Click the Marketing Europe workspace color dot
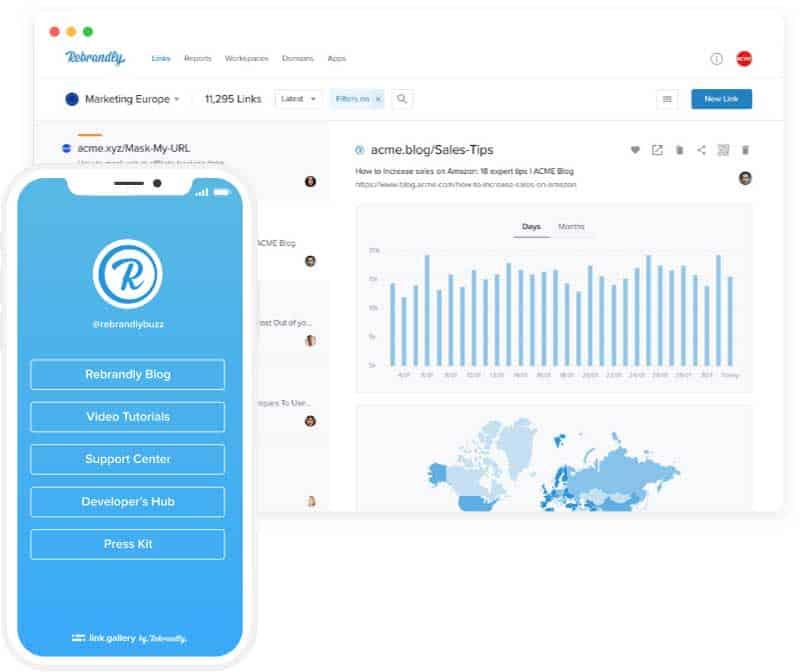The image size is (800, 672). [x=72, y=99]
